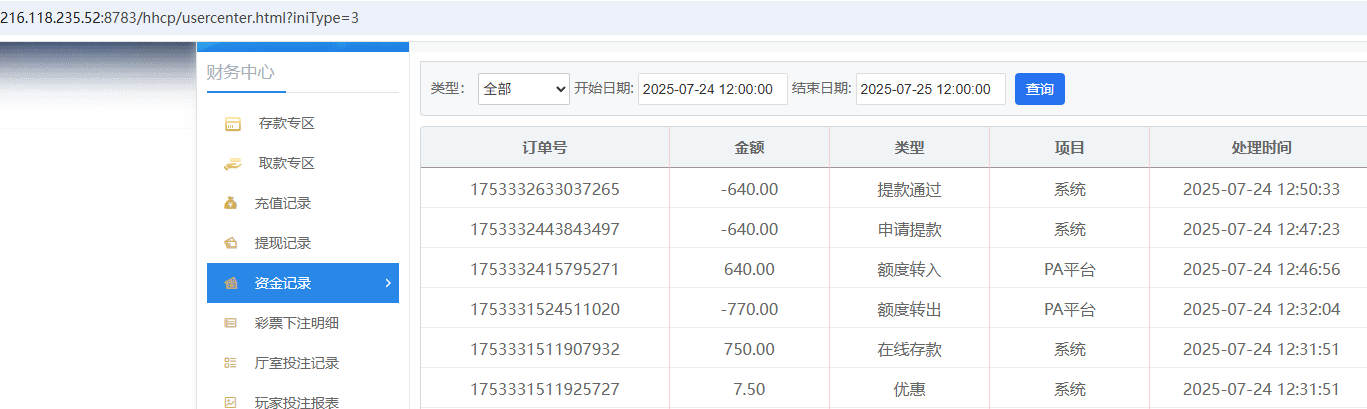Click the deposit zone card icon
This screenshot has height=409, width=1367.
click(232, 124)
